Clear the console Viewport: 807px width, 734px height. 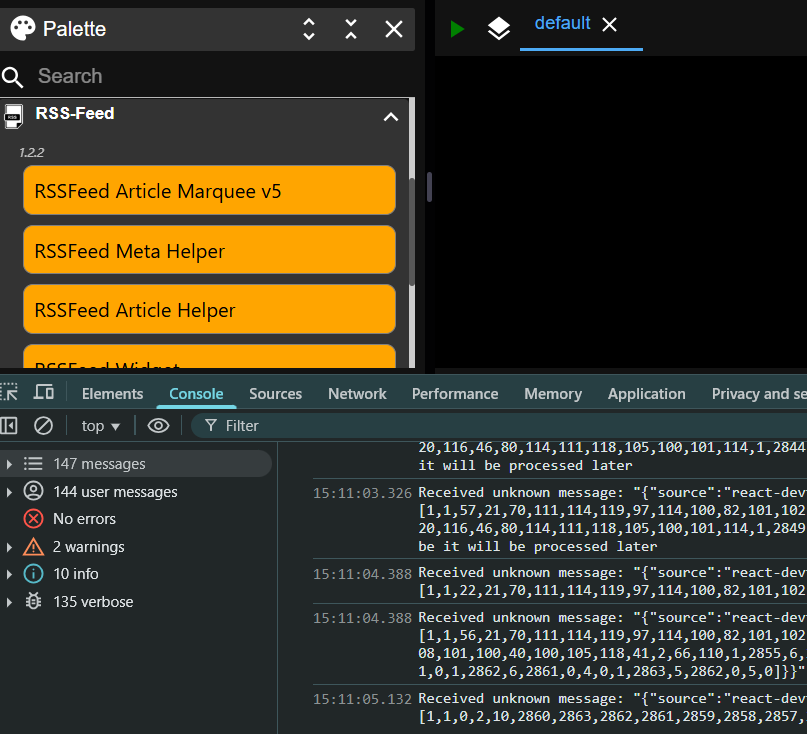pyautogui.click(x=43, y=426)
